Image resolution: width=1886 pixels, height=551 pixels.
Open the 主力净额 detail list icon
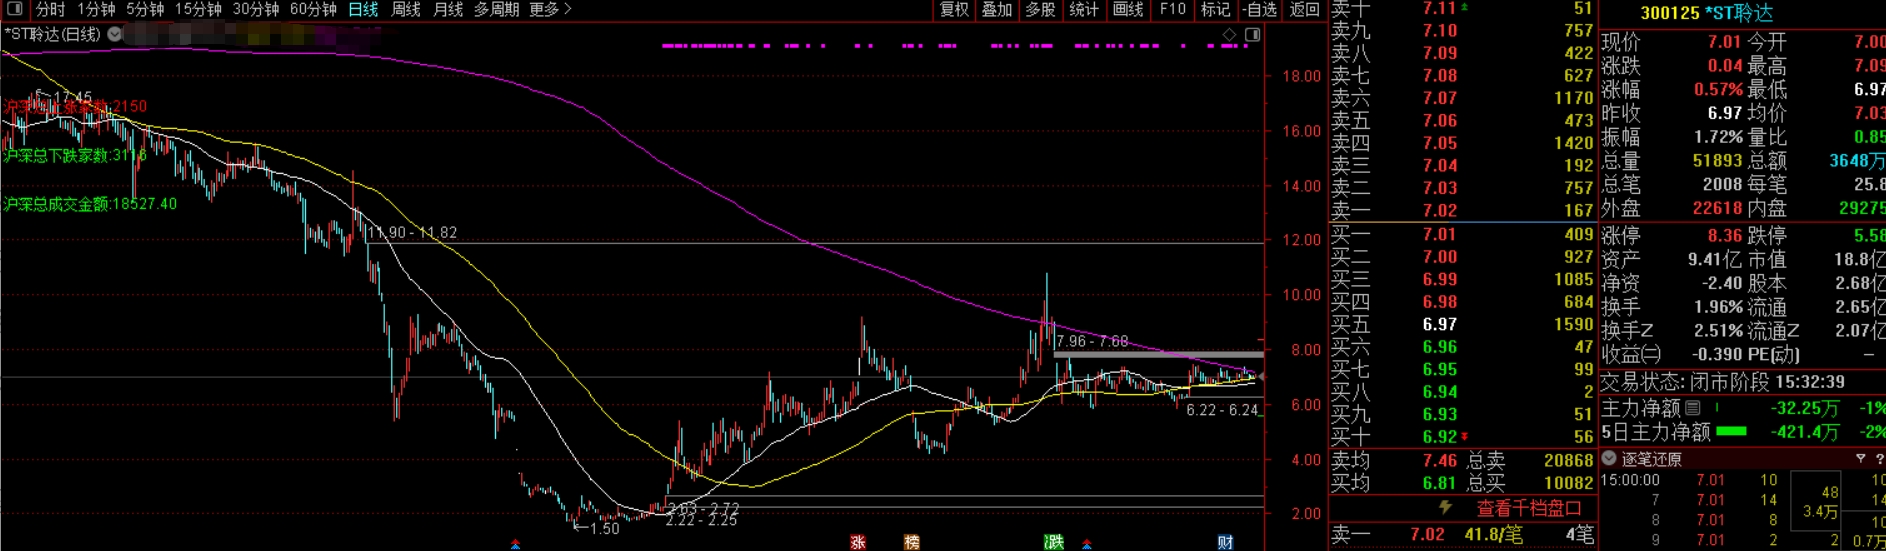[1693, 408]
